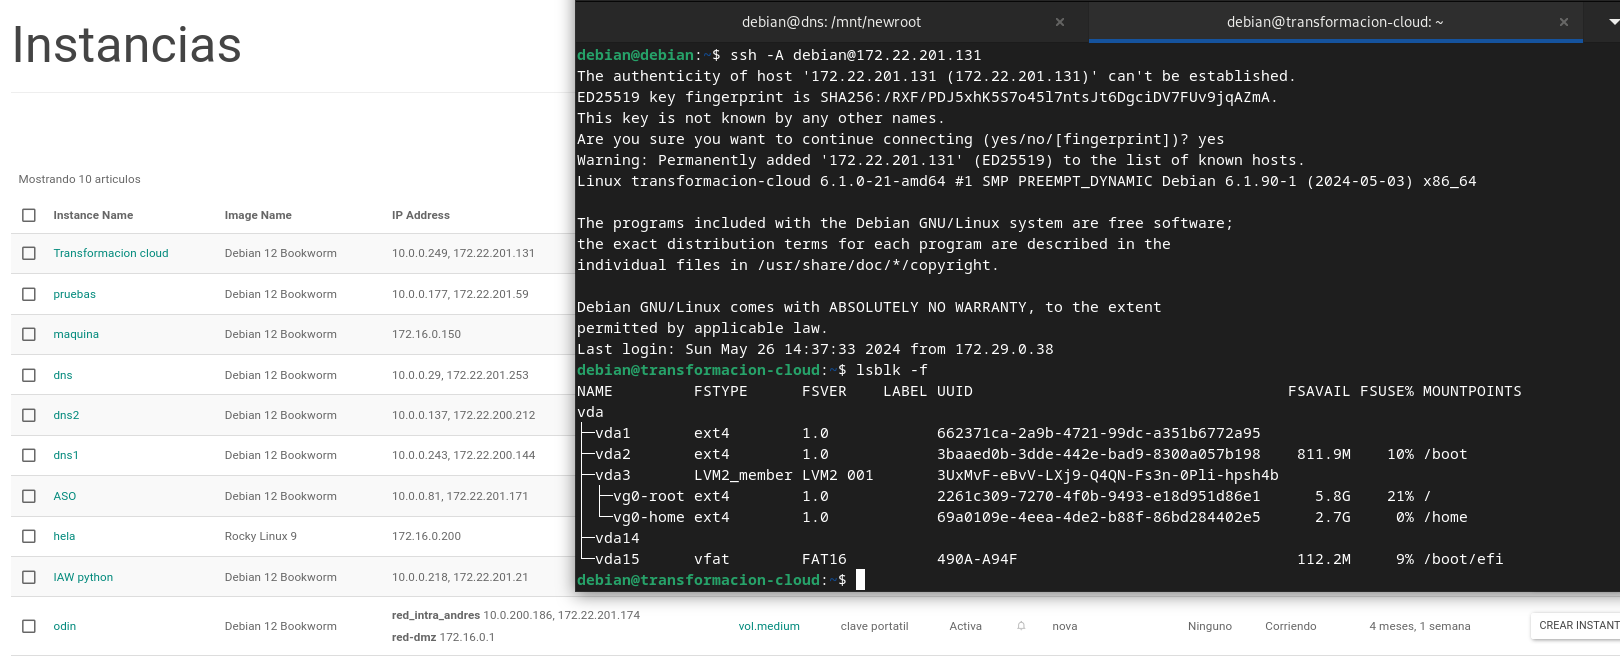1620x668 pixels.
Task: Sort by Image Name column header
Action: click(x=258, y=215)
